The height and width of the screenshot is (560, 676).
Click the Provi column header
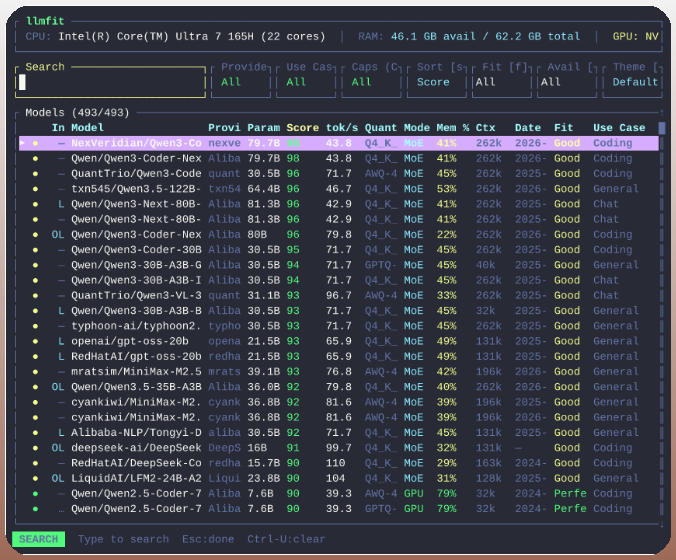(224, 128)
